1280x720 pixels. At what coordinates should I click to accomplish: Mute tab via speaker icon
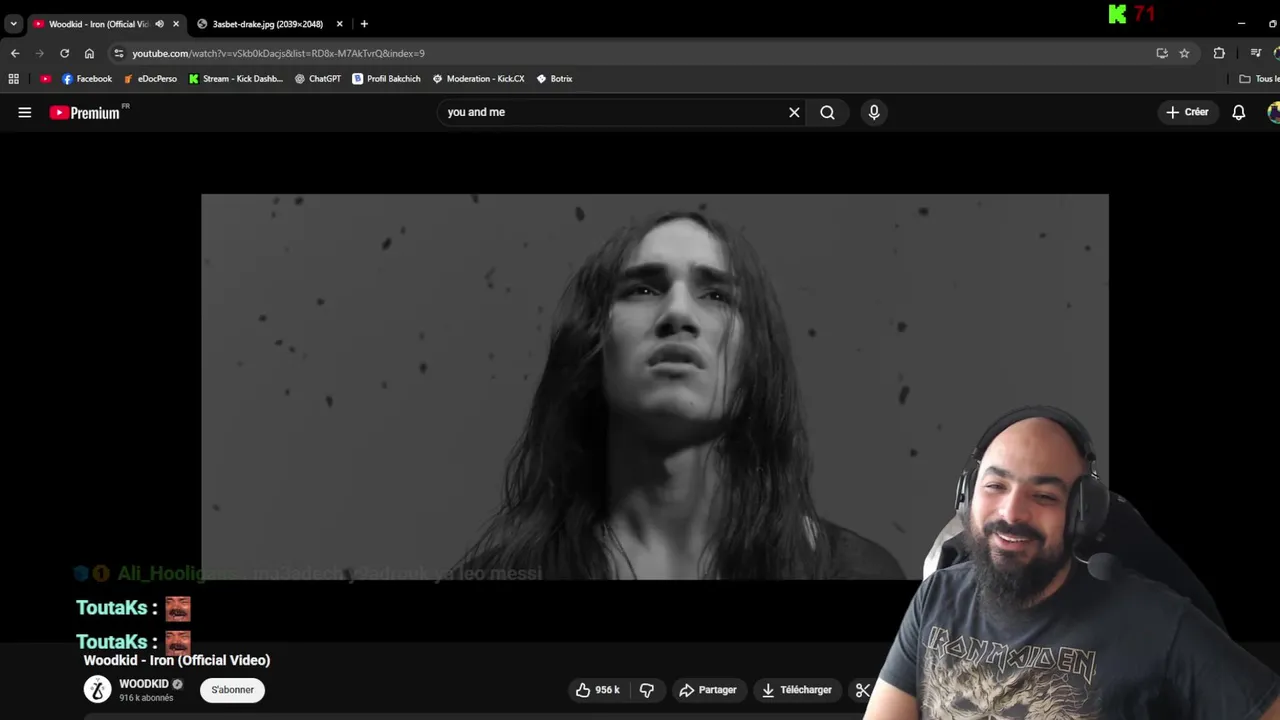point(159,24)
